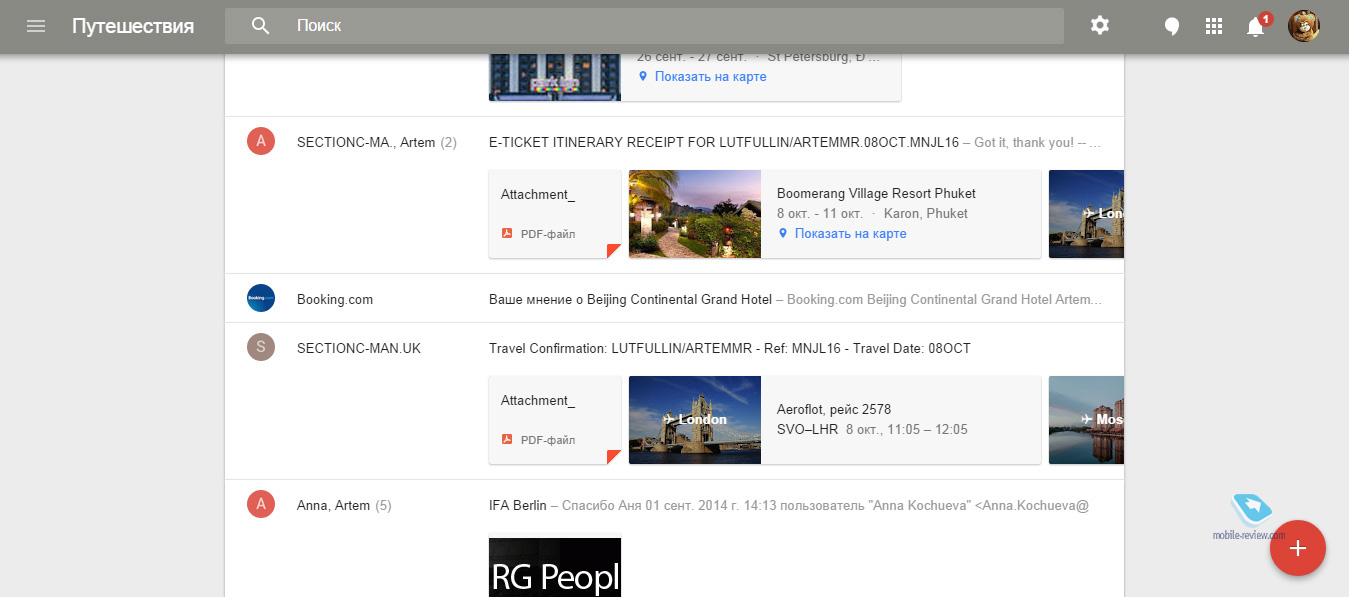Open the "IFA Berlin" conversation subject

coord(518,506)
